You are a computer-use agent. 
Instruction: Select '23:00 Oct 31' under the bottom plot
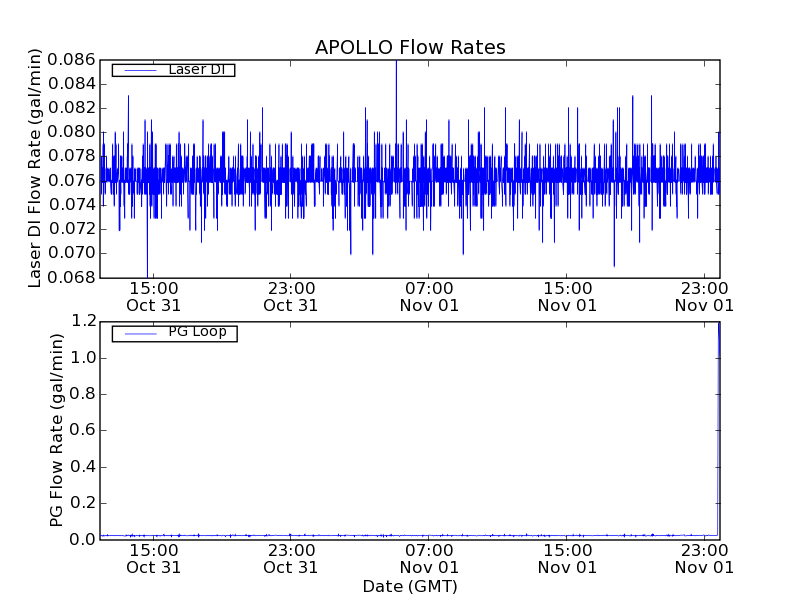(291, 558)
